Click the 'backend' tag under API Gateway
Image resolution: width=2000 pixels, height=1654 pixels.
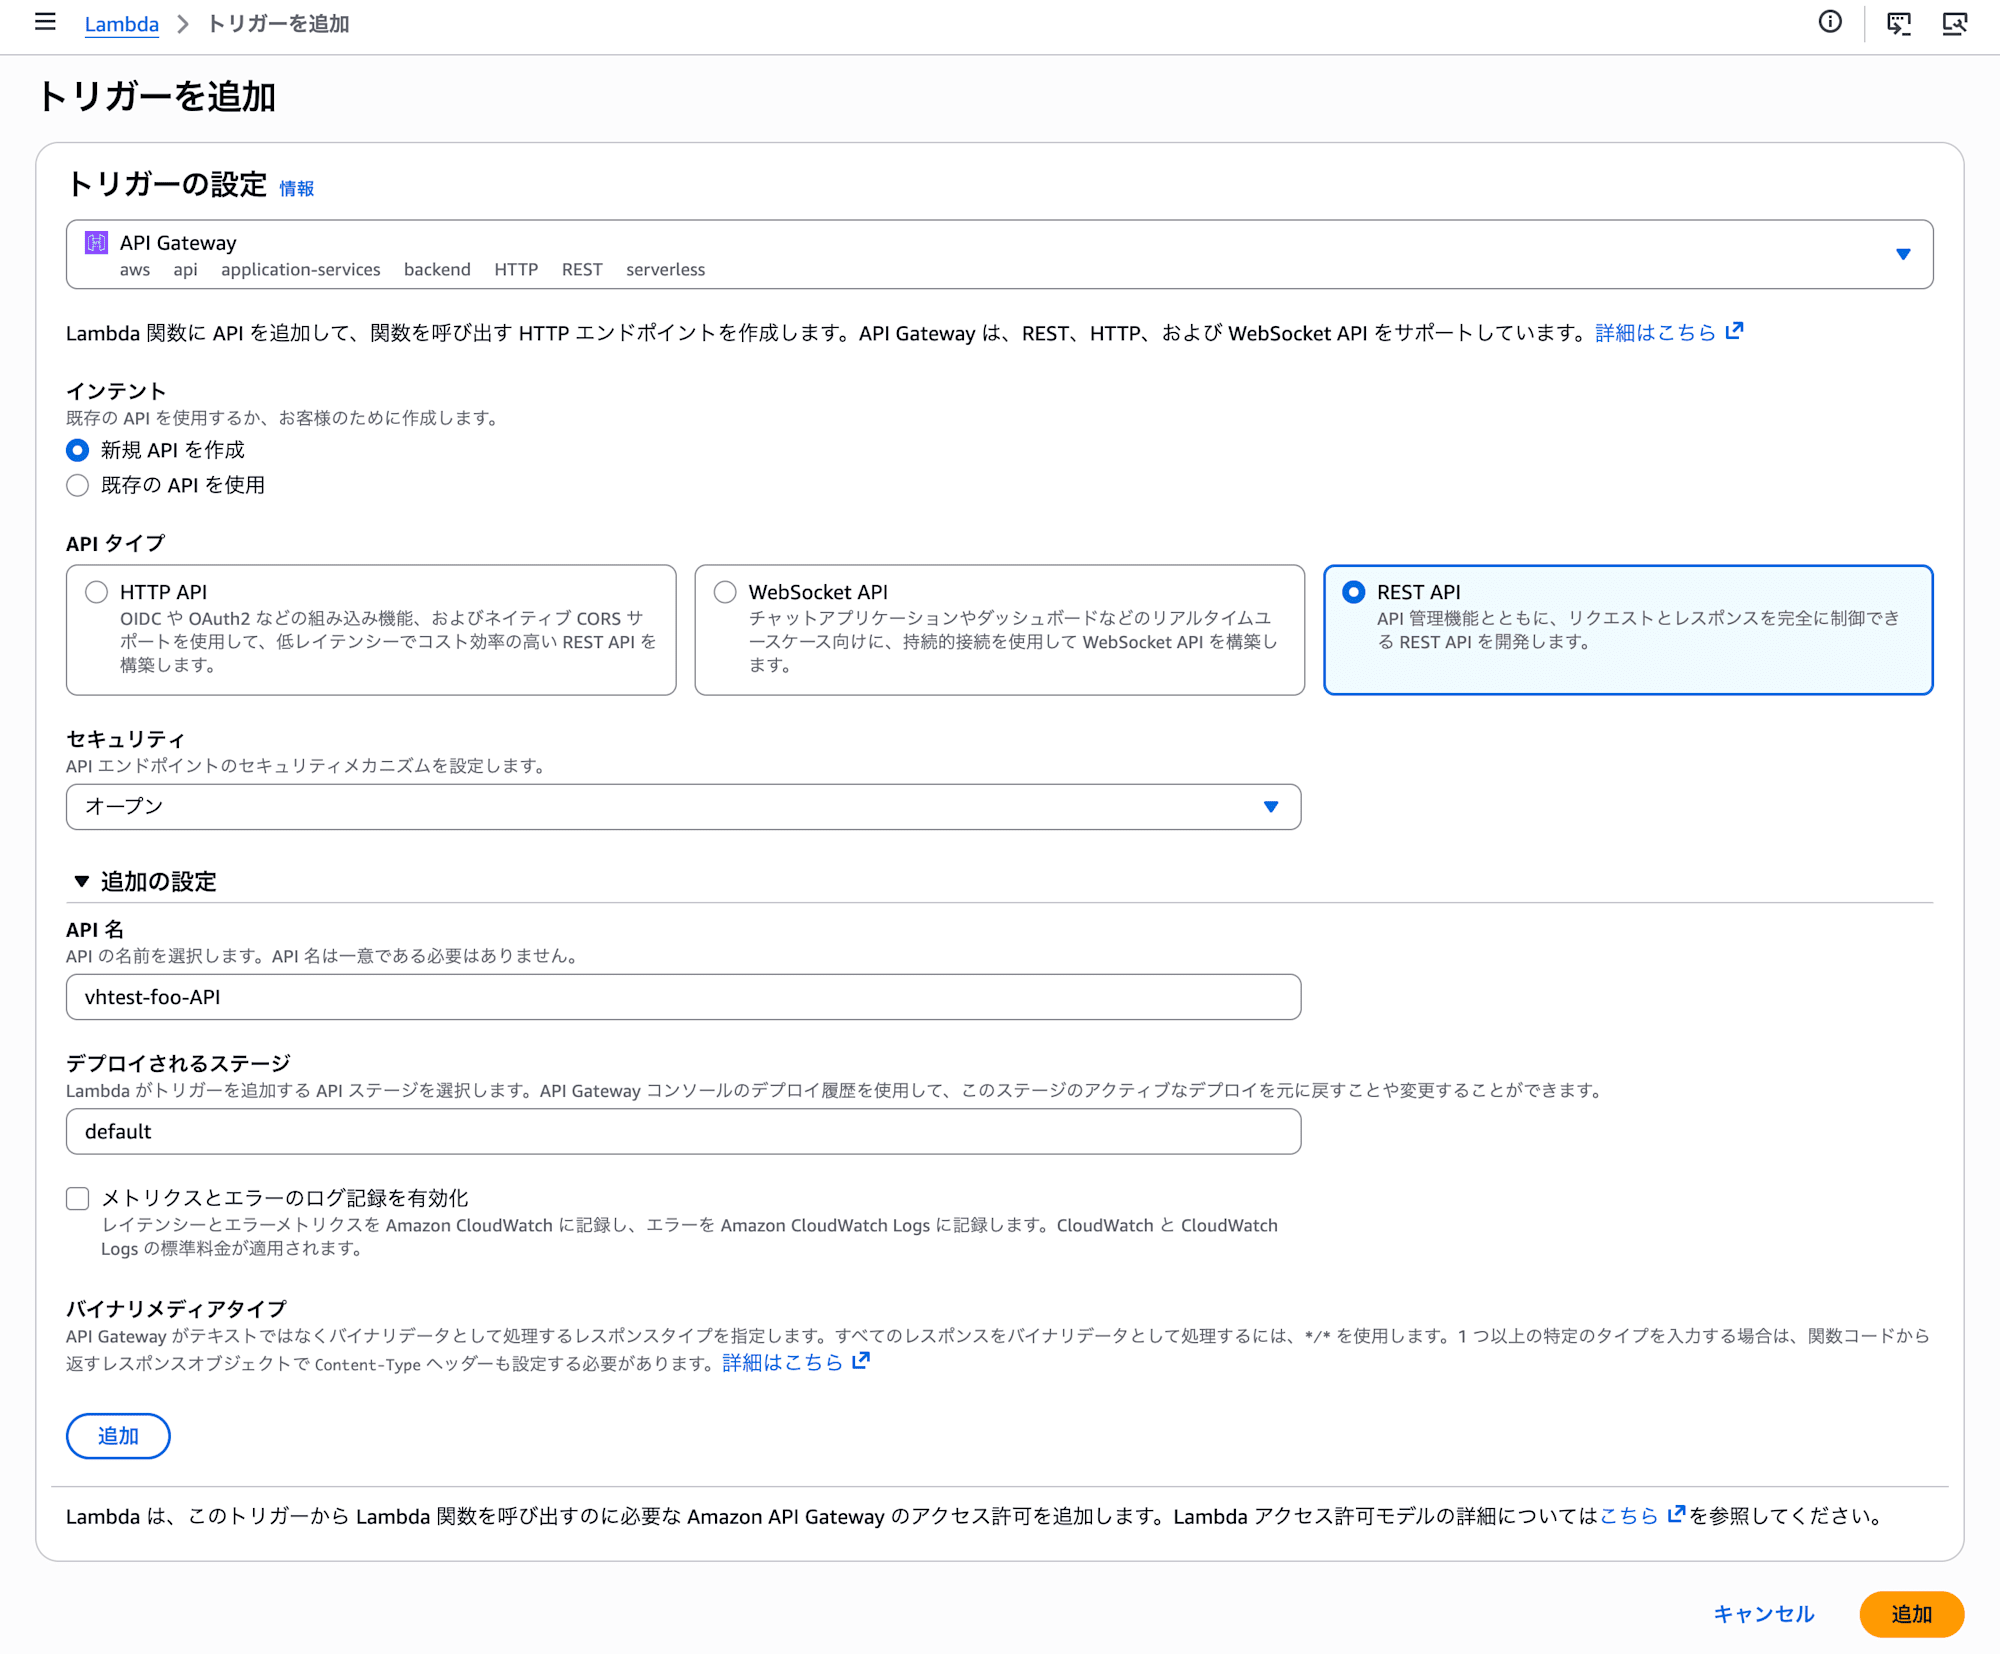[x=437, y=270]
